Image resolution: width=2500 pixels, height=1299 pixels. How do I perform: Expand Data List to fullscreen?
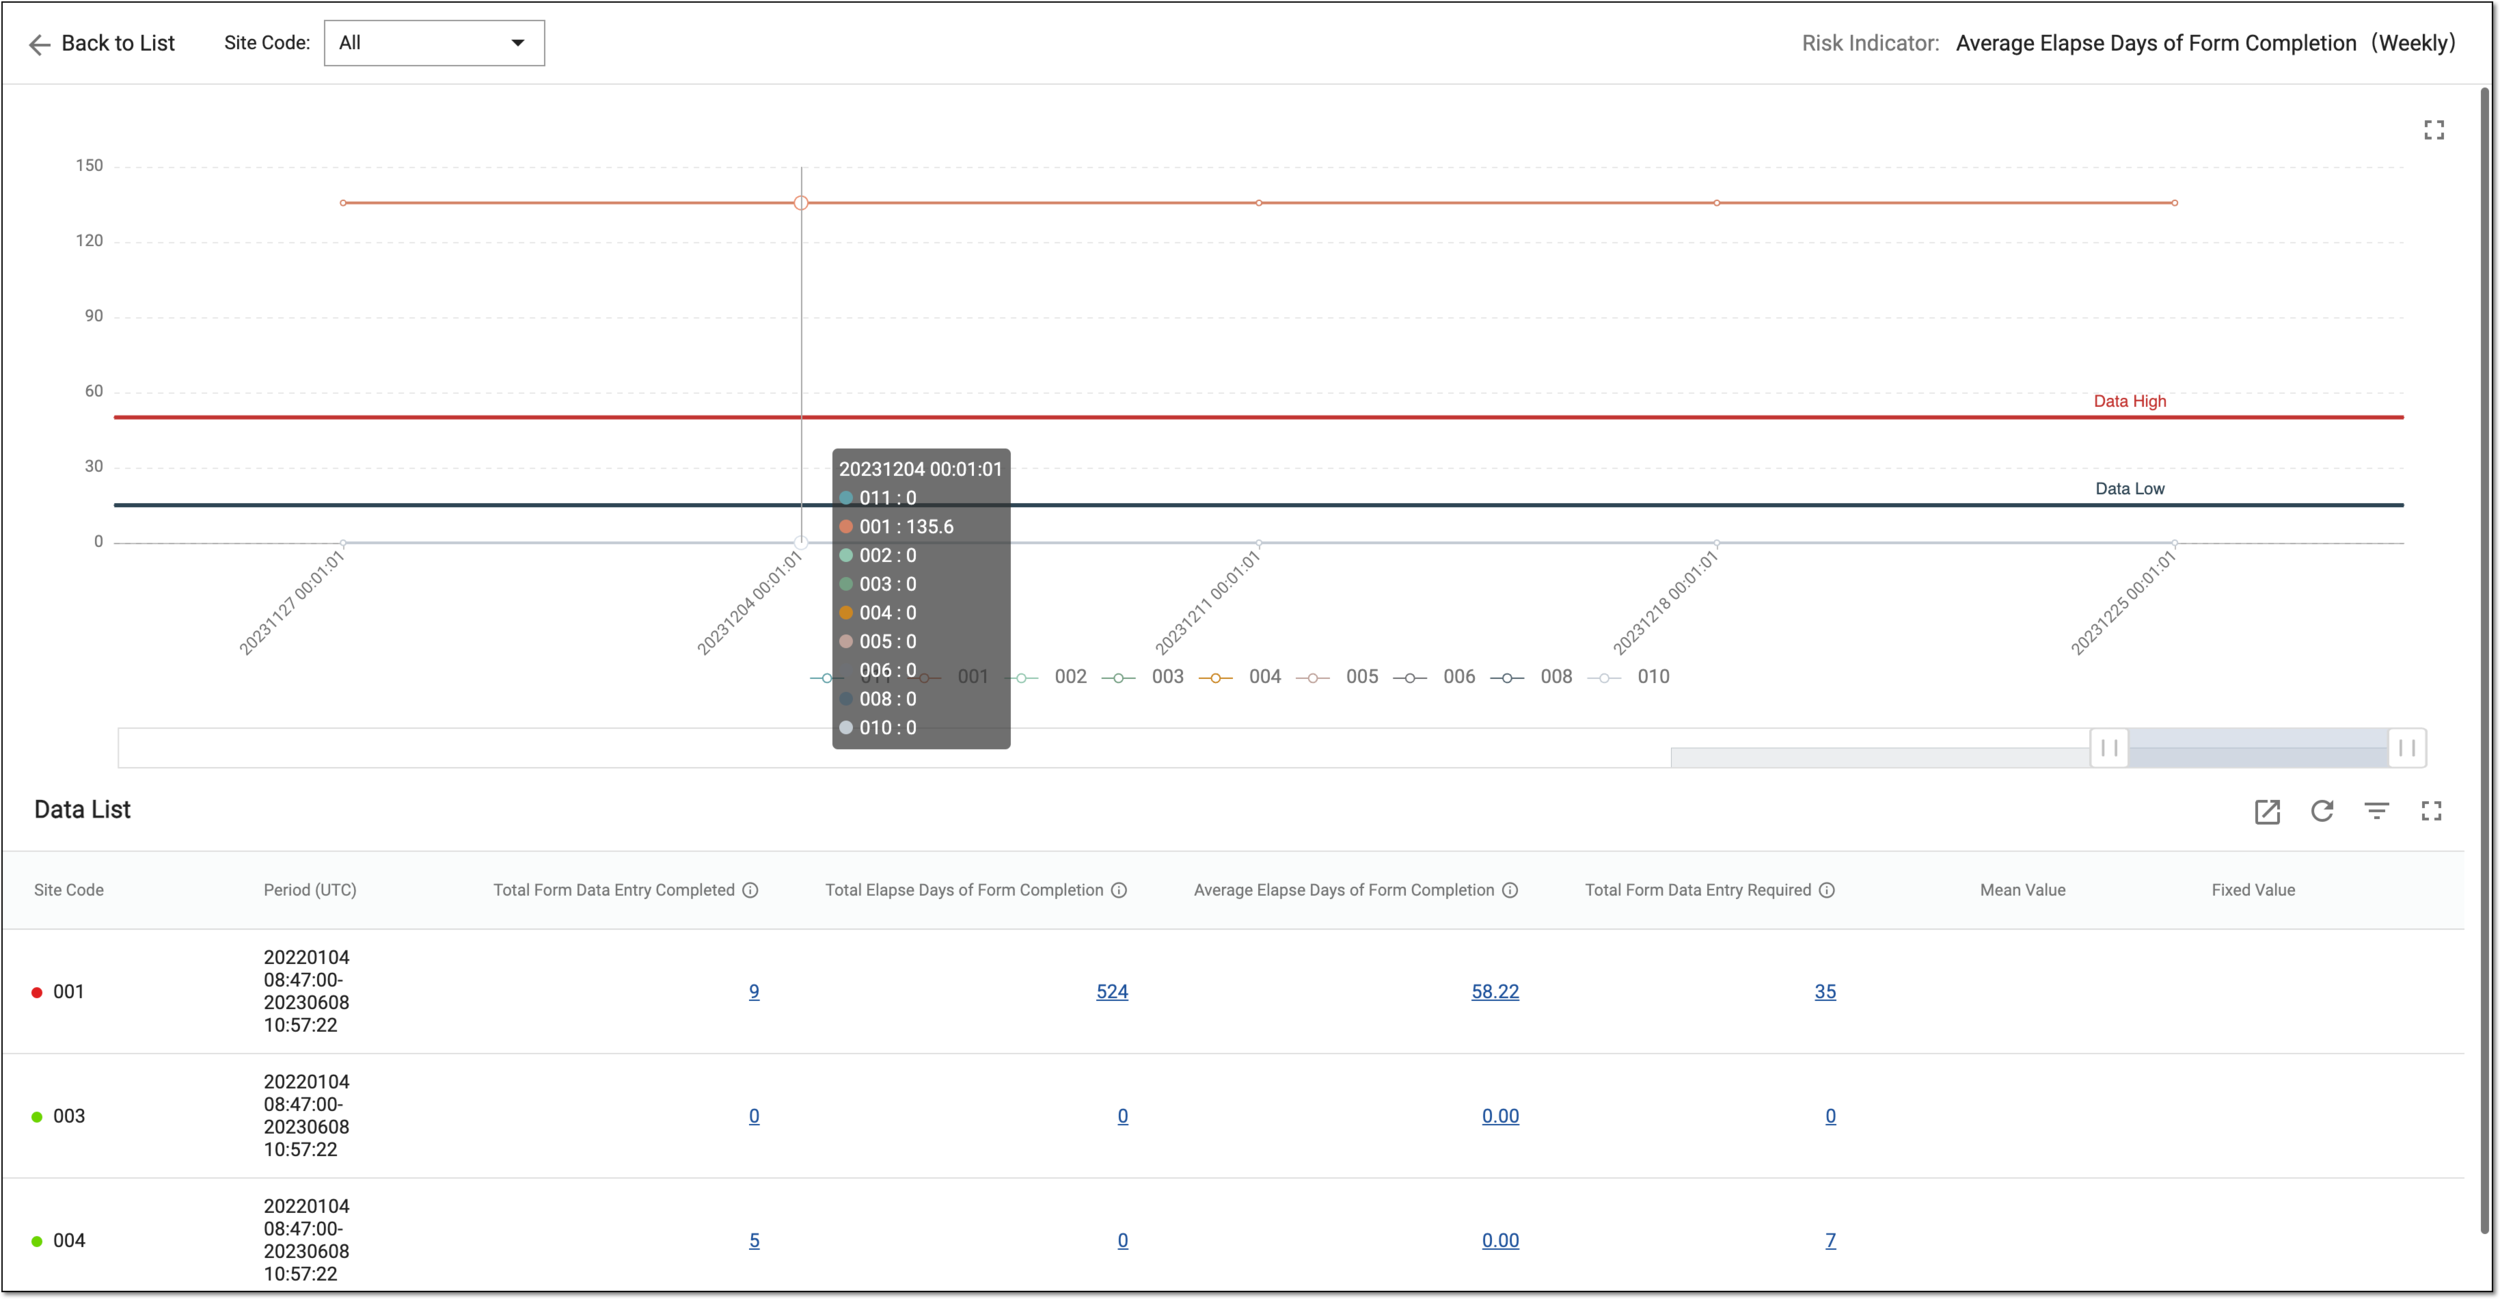point(2432,811)
